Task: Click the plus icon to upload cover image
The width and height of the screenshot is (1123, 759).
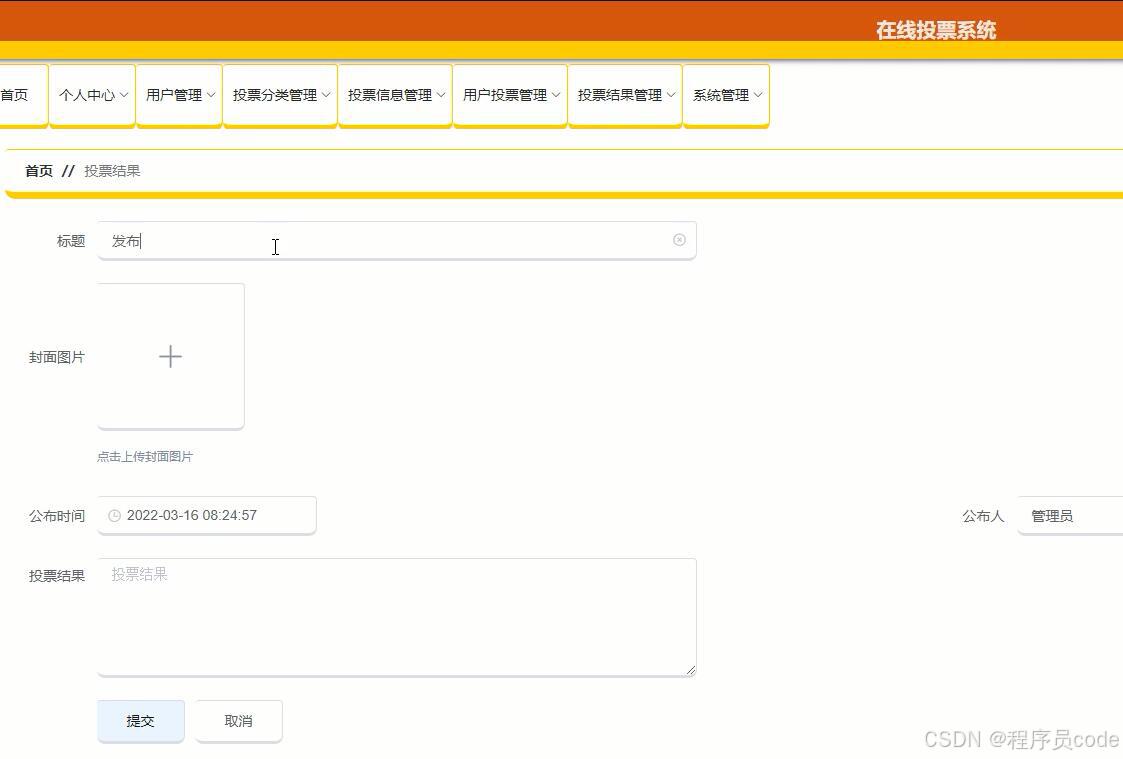Action: click(x=170, y=356)
